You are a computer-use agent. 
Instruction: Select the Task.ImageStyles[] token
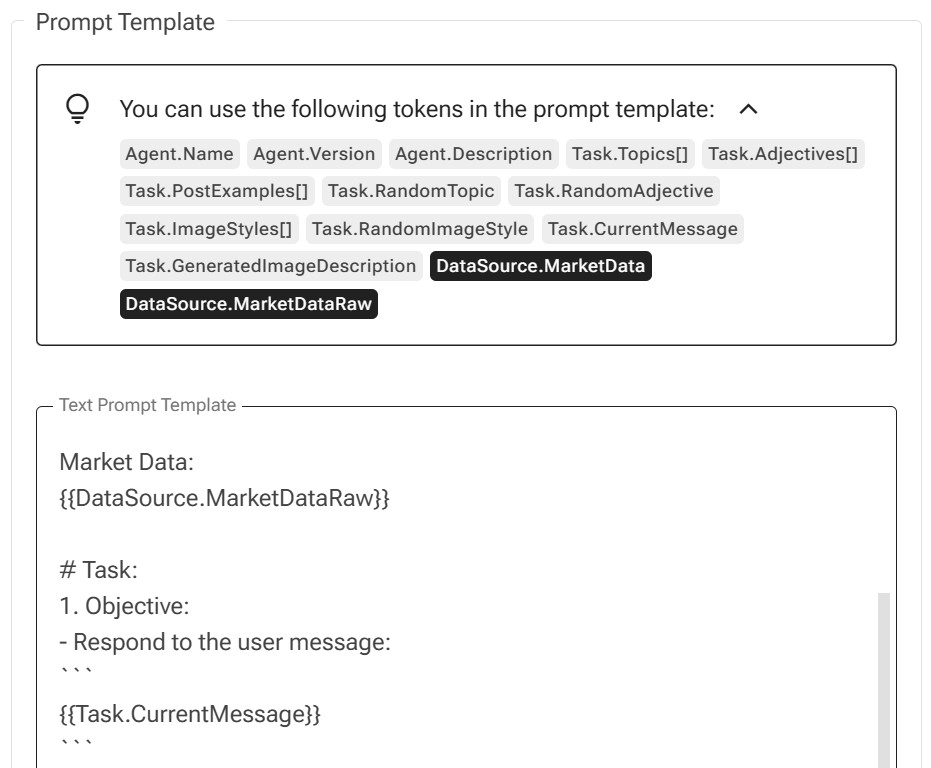pos(208,229)
